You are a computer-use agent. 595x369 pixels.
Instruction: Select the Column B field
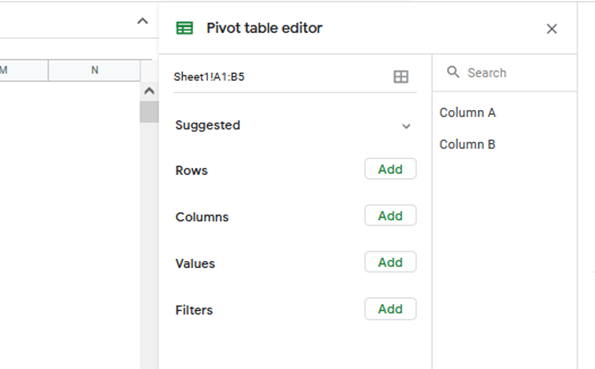468,144
